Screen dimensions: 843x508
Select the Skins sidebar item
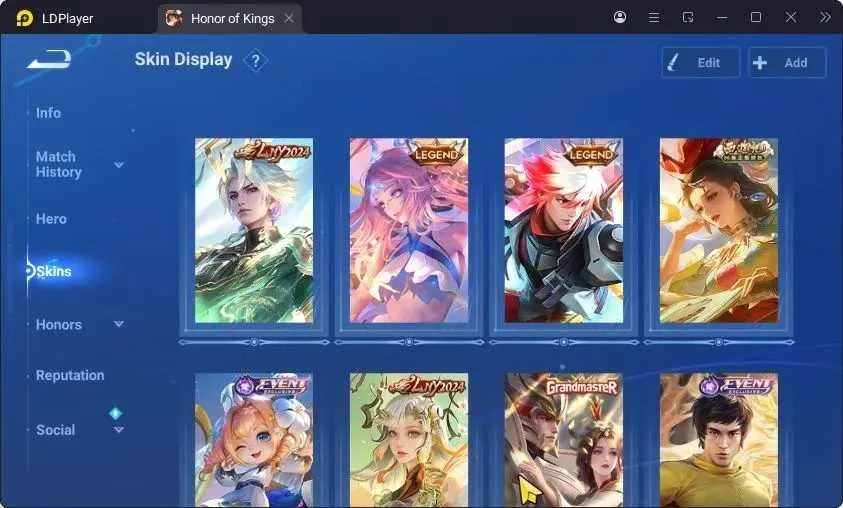click(x=54, y=271)
